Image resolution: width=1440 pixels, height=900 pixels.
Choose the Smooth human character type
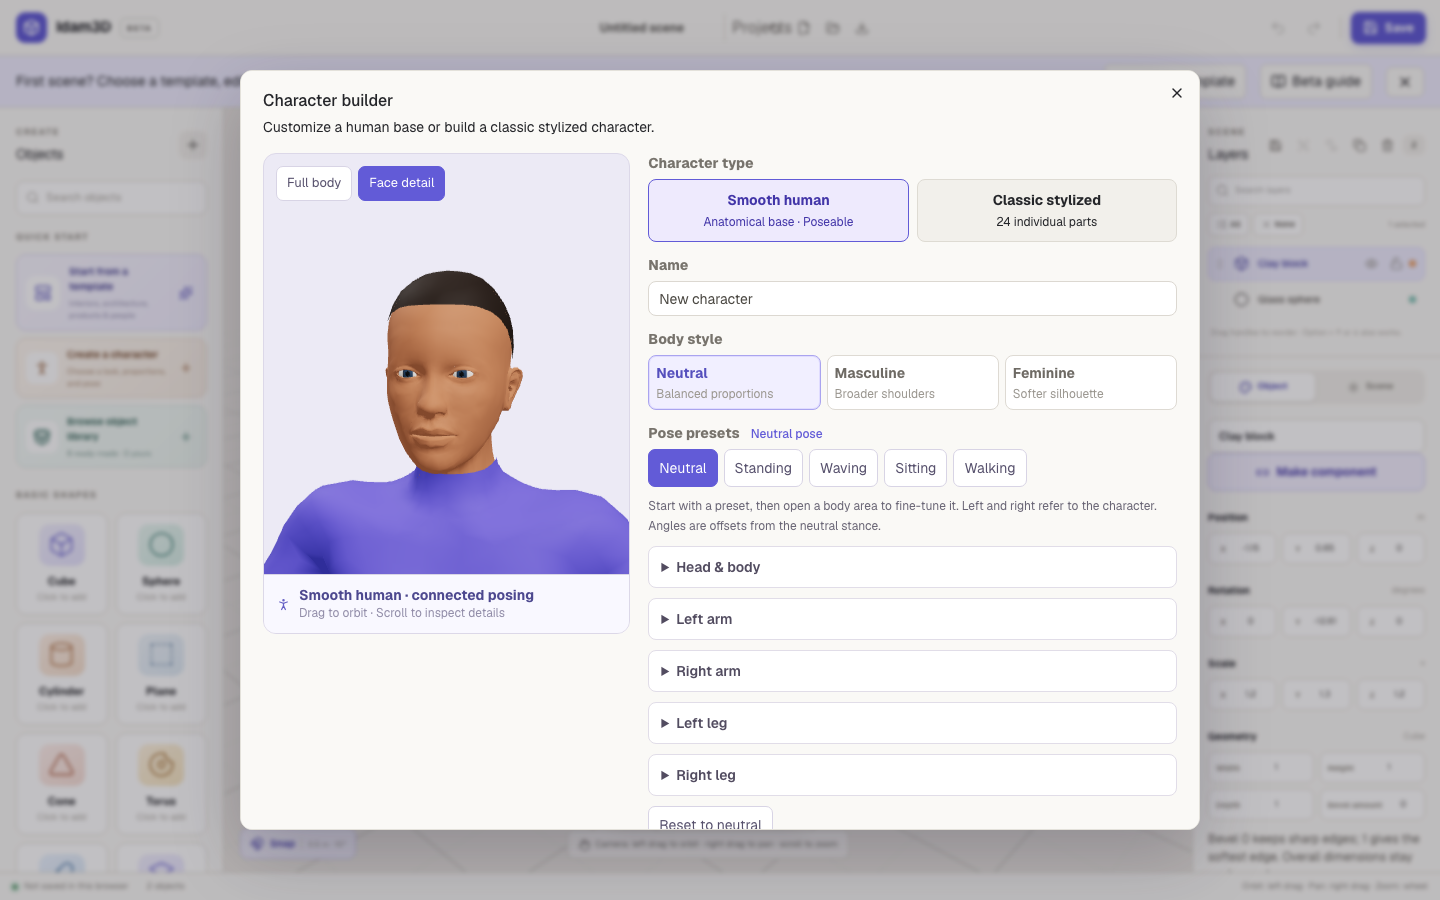coord(778,210)
